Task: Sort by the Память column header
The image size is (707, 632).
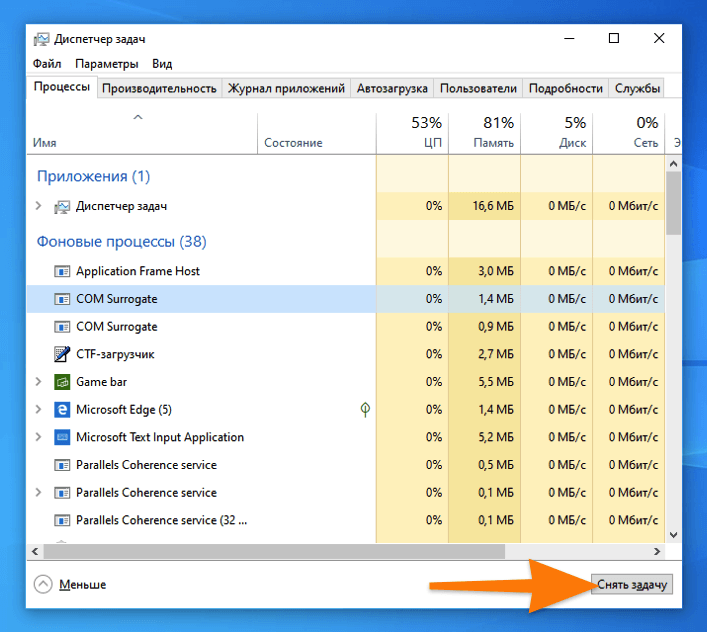Action: pos(485,133)
